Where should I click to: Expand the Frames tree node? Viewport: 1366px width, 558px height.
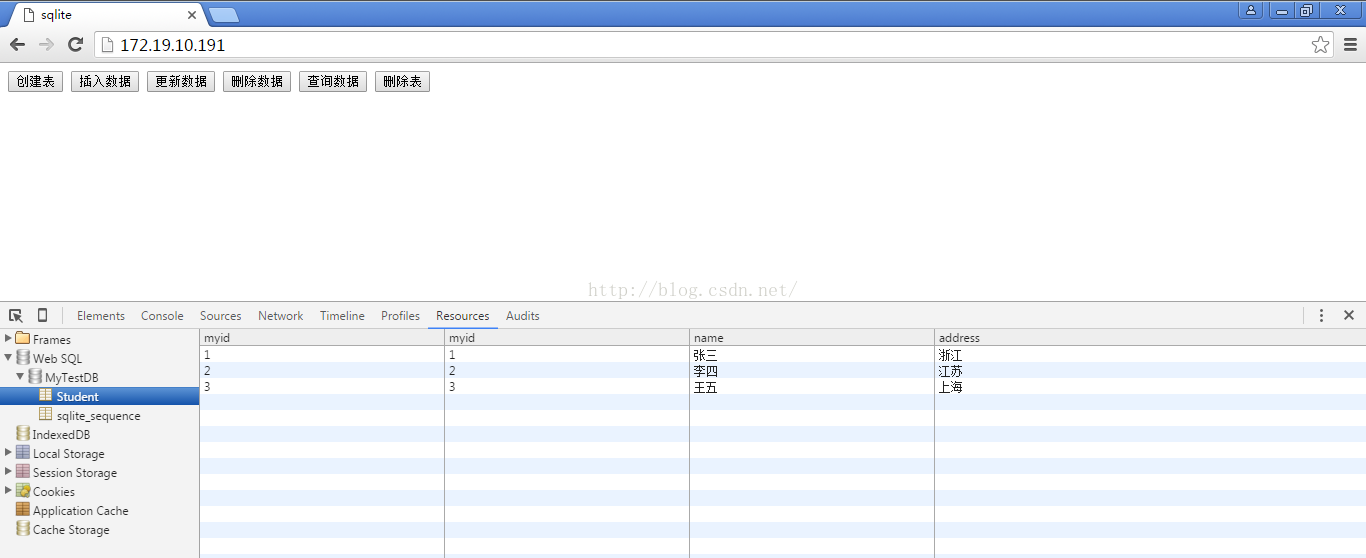tap(9, 339)
